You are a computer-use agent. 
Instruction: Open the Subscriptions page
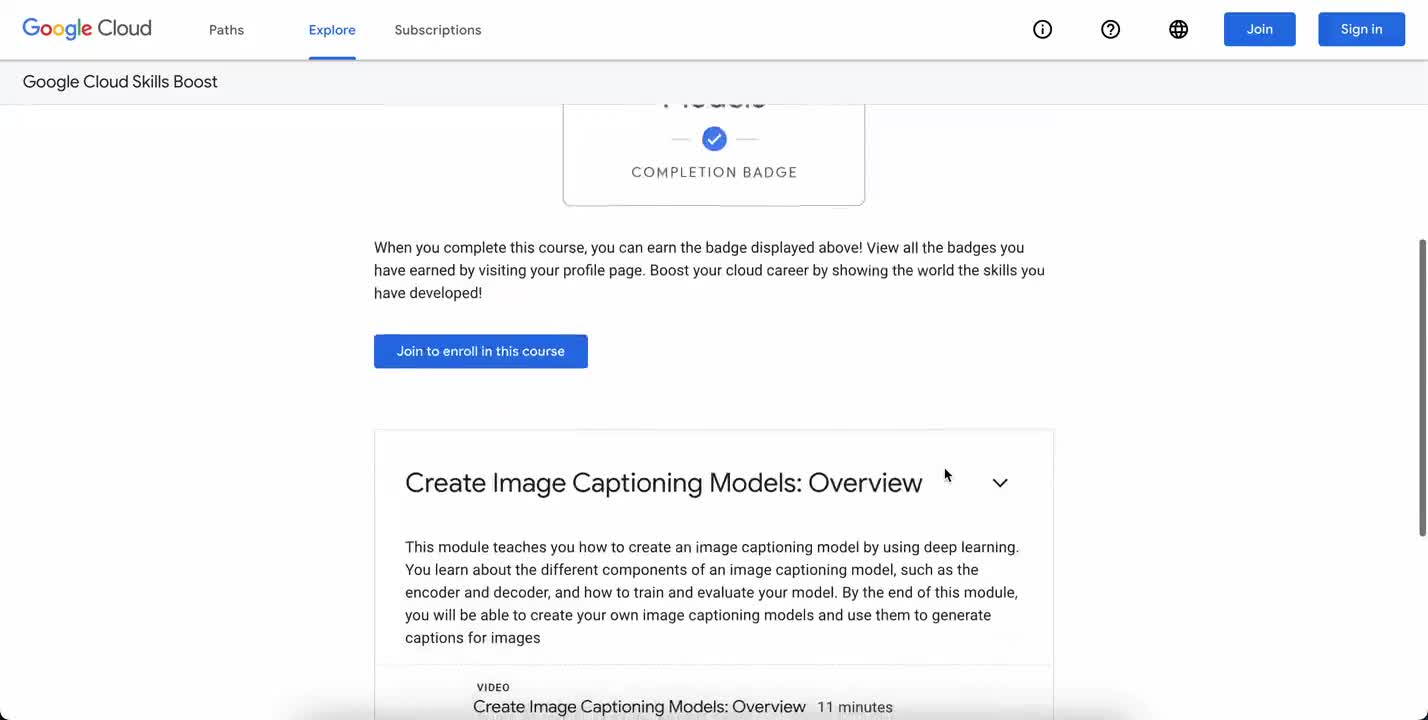click(437, 29)
